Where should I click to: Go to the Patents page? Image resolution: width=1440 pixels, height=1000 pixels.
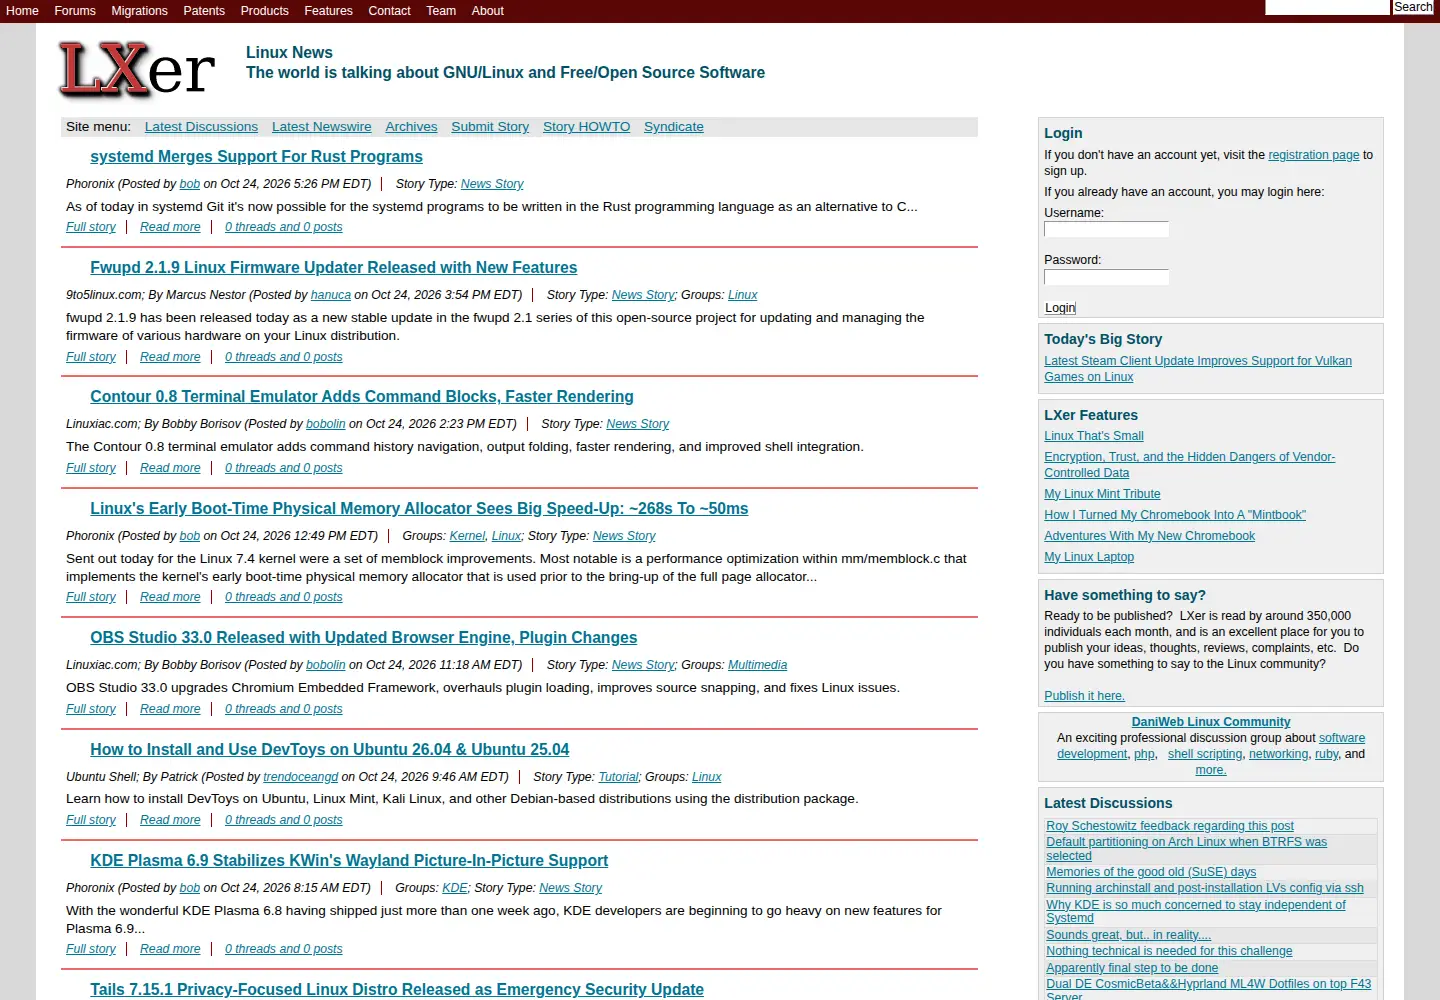pos(204,11)
